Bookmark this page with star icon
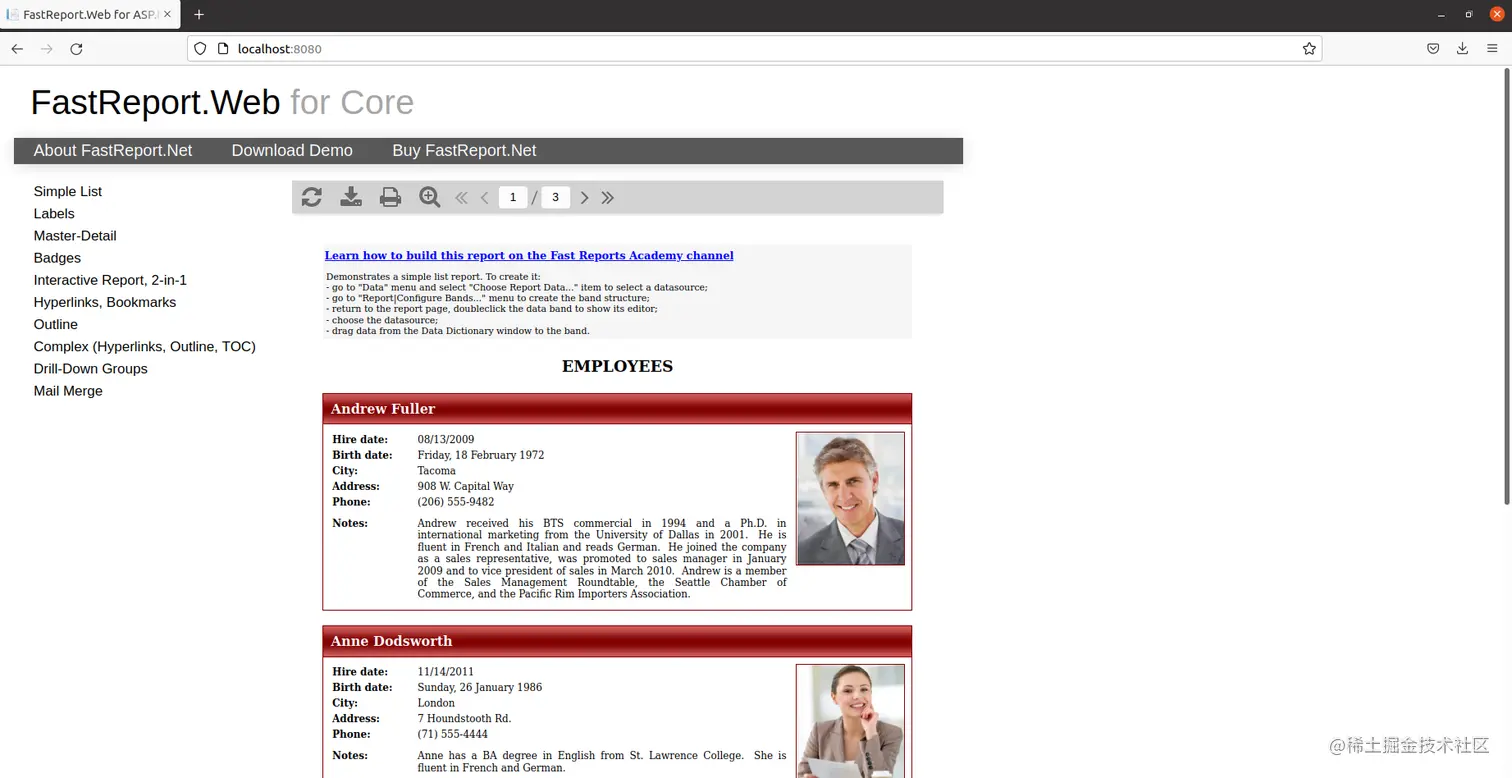 click(x=1309, y=48)
